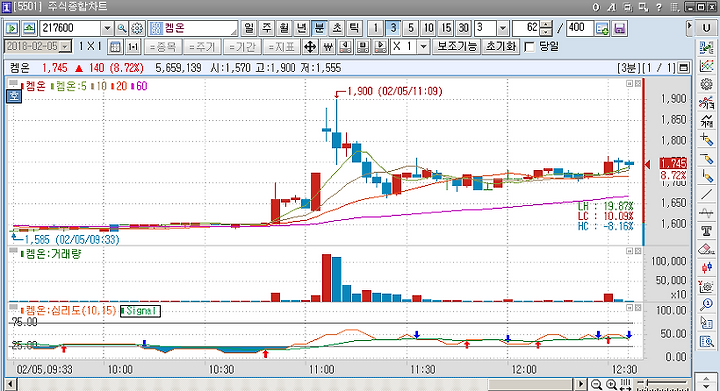Click the help question mark in title bar
The height and width of the screenshot is (391, 720).
pos(659,6)
